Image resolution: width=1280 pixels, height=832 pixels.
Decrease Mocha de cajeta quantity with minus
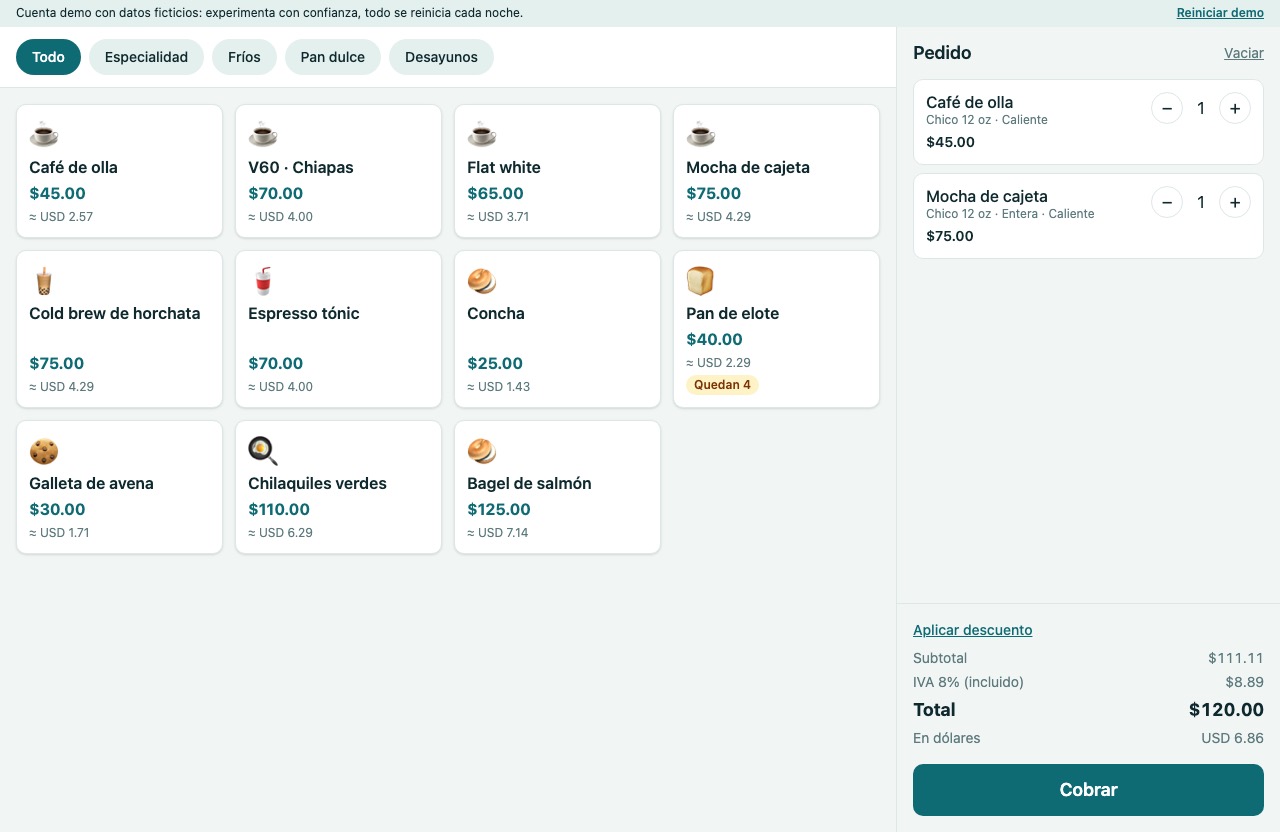click(1167, 202)
